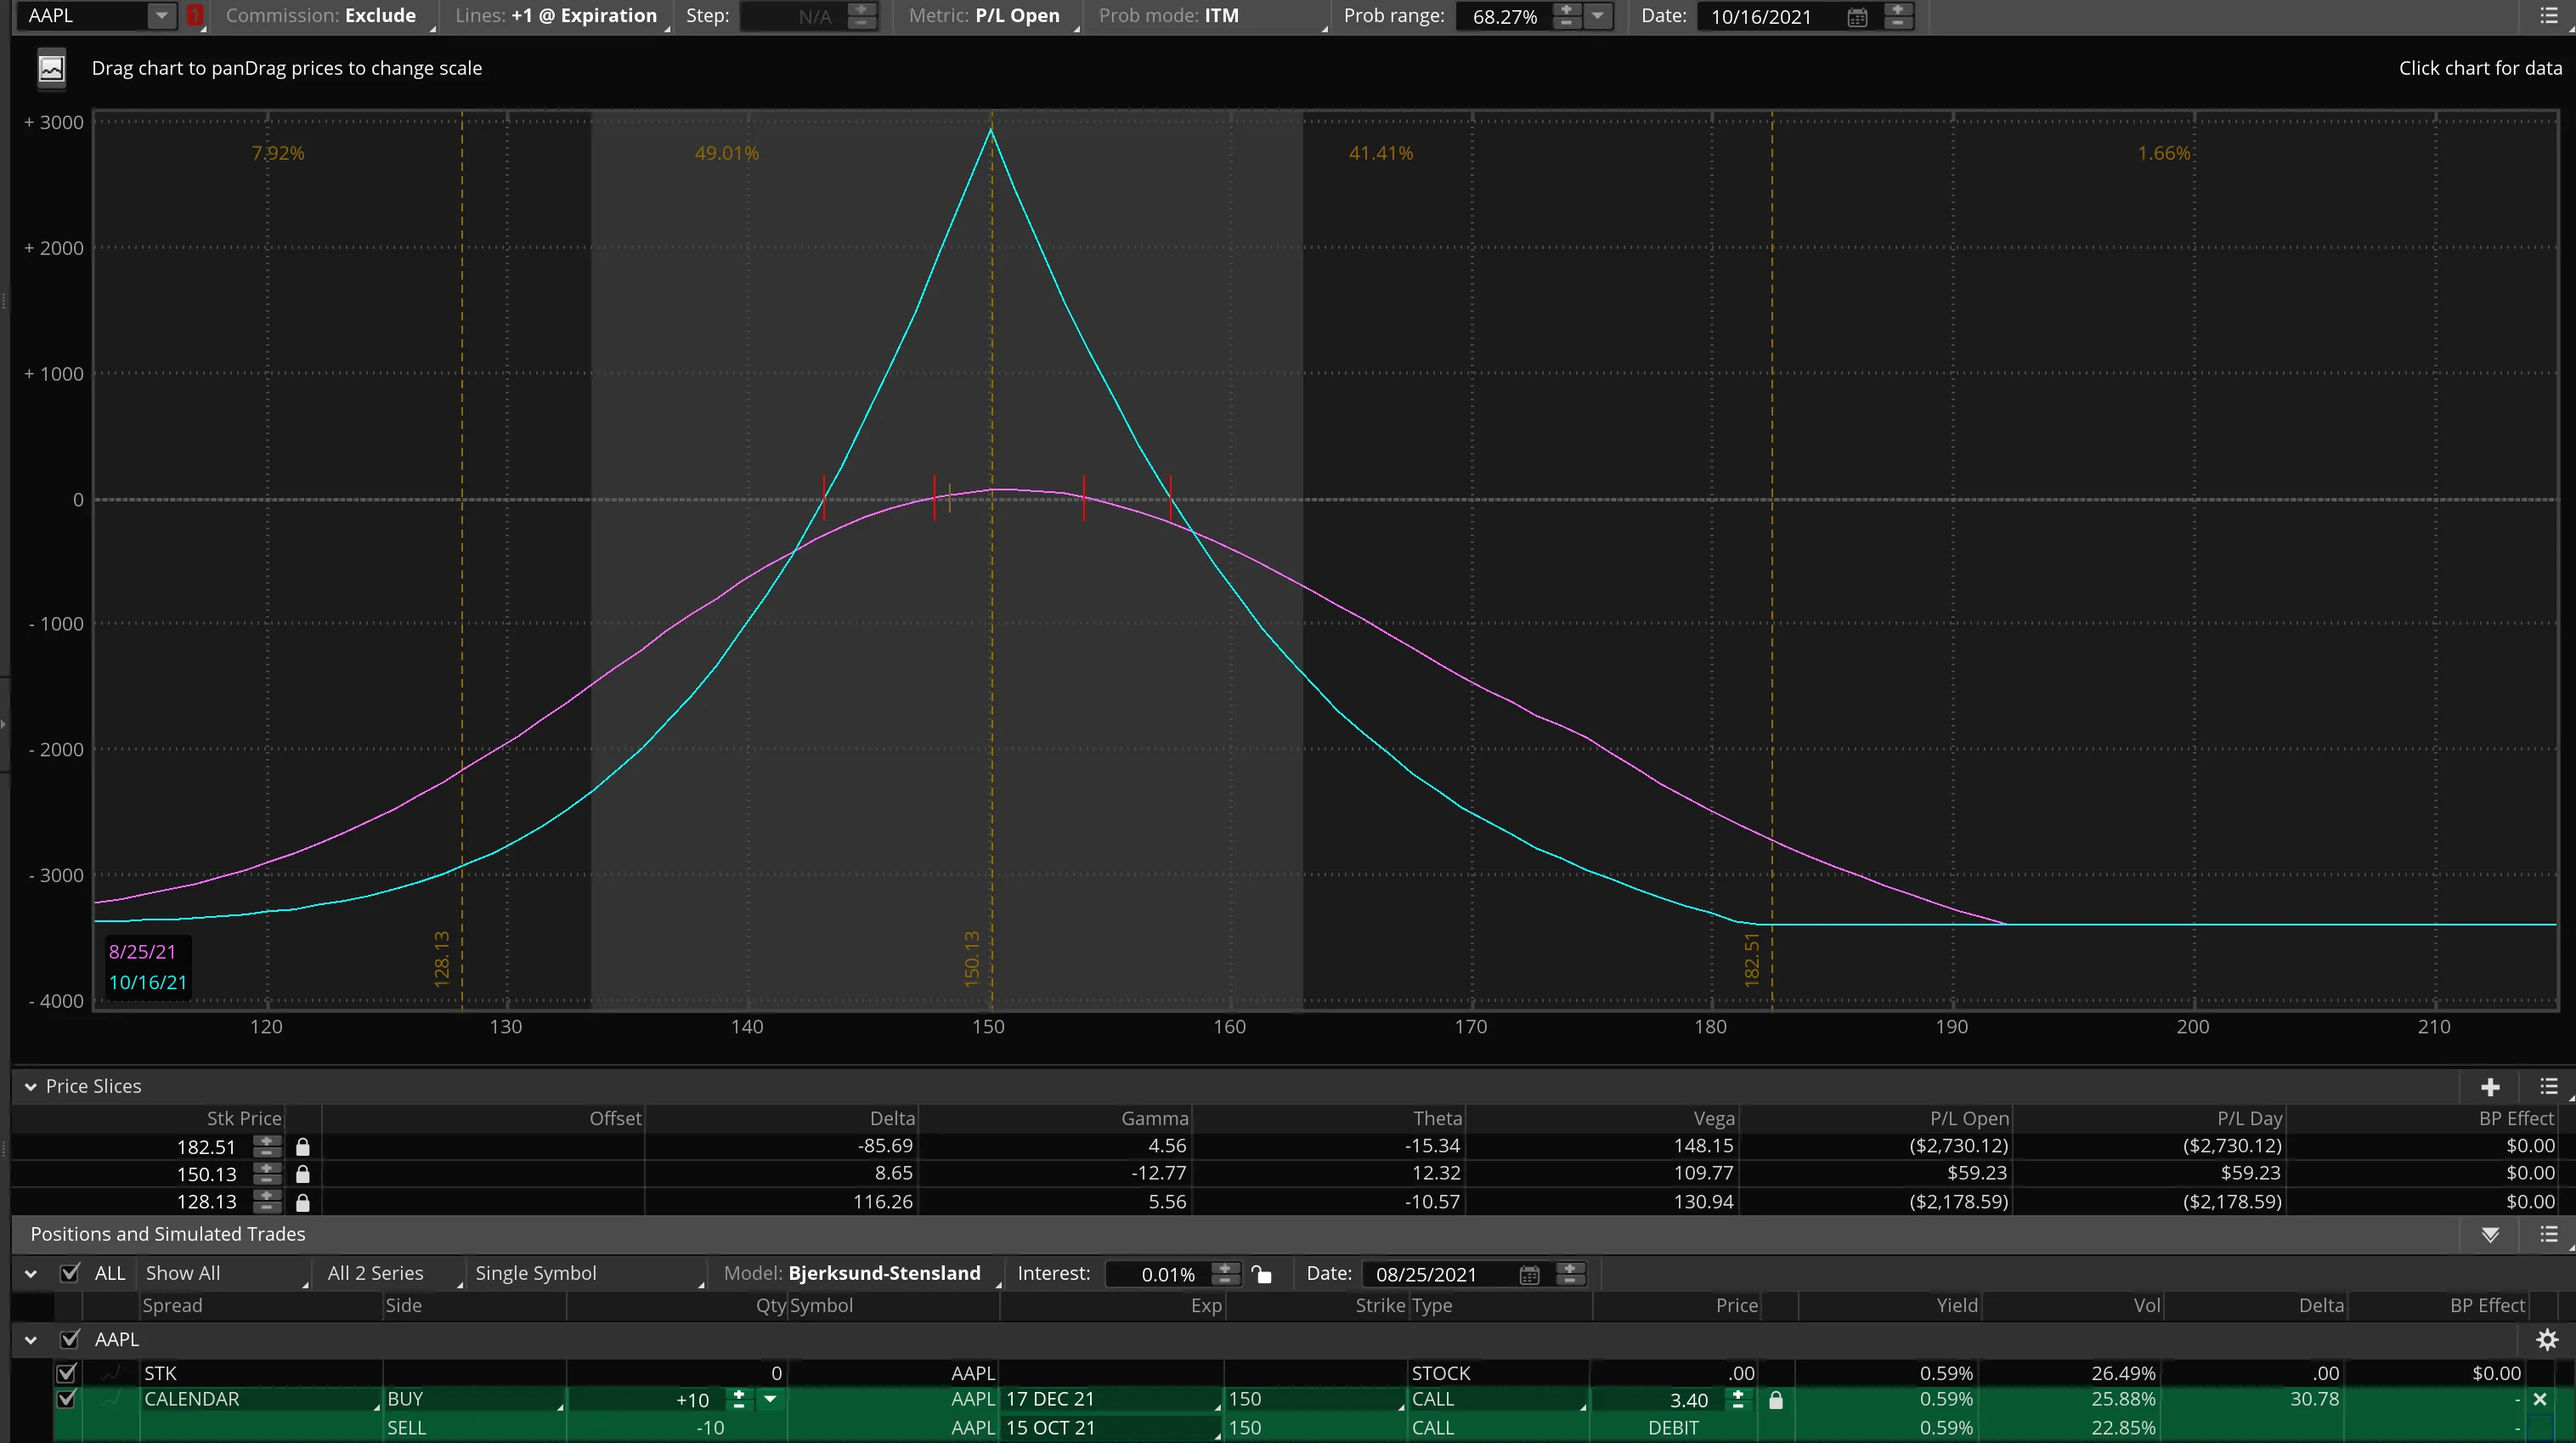
Task: Click the Interest 0.01% field
Action: (1158, 1274)
